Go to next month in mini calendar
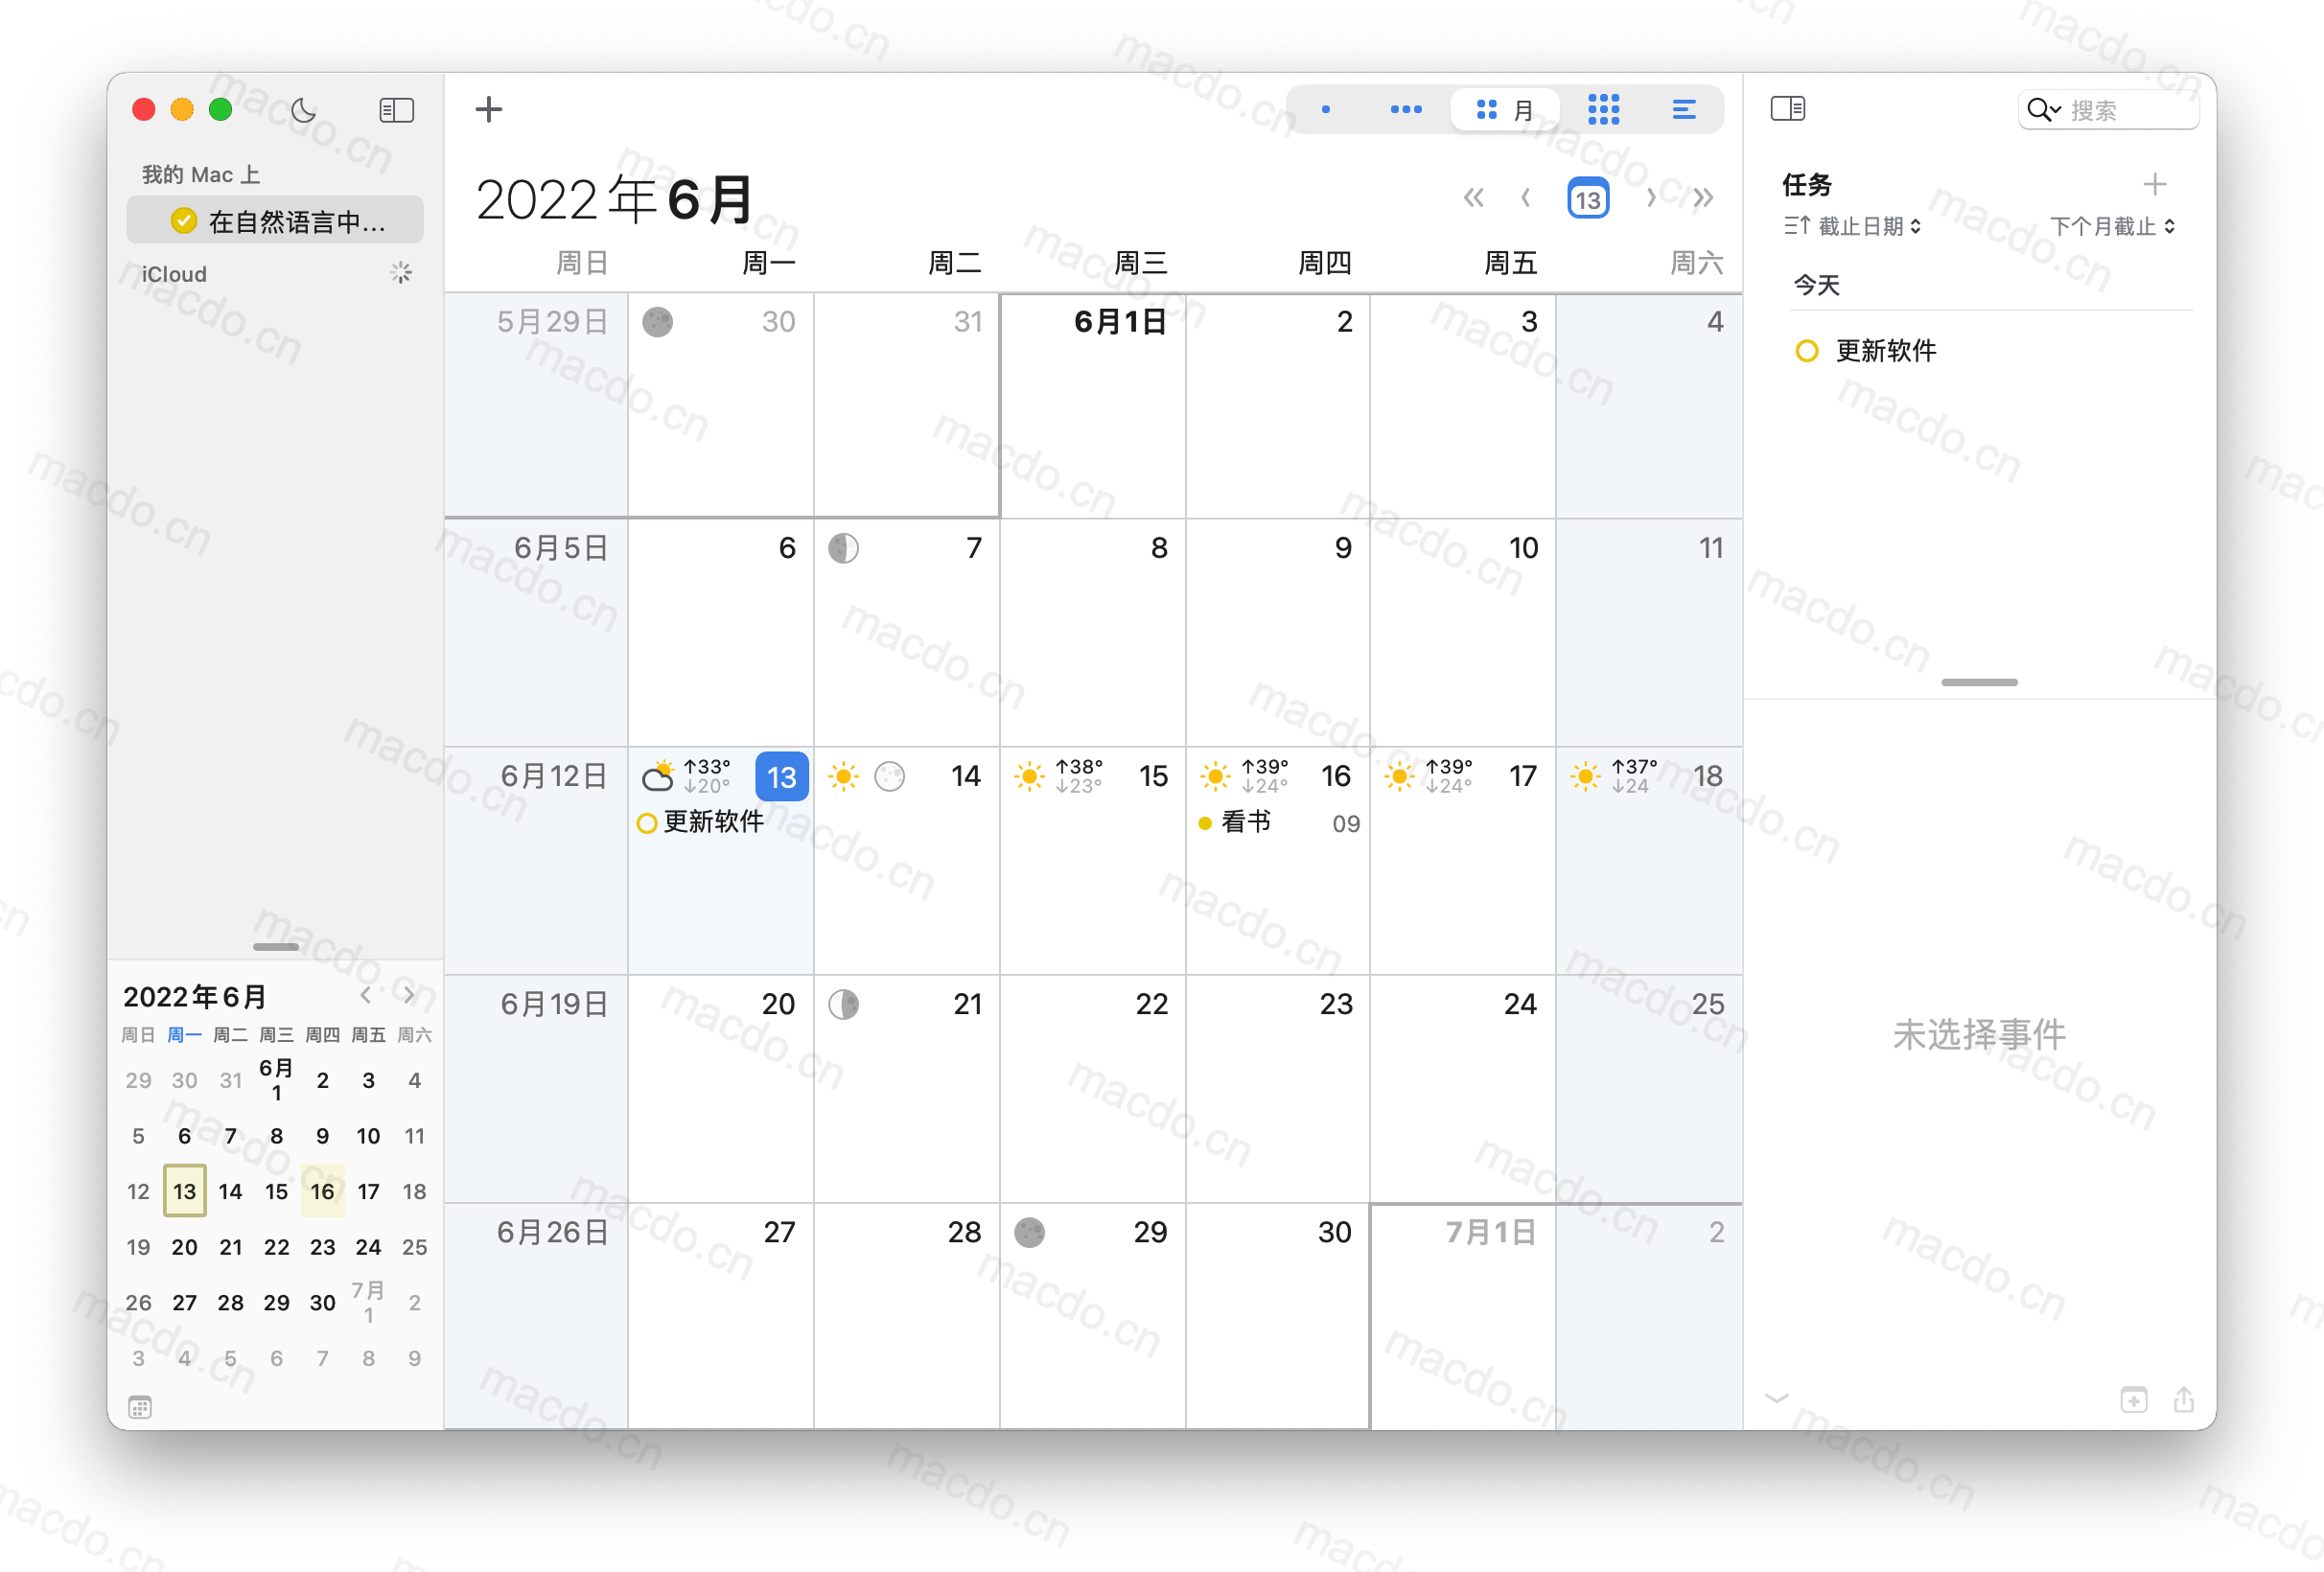The width and height of the screenshot is (2324, 1572). [x=409, y=995]
